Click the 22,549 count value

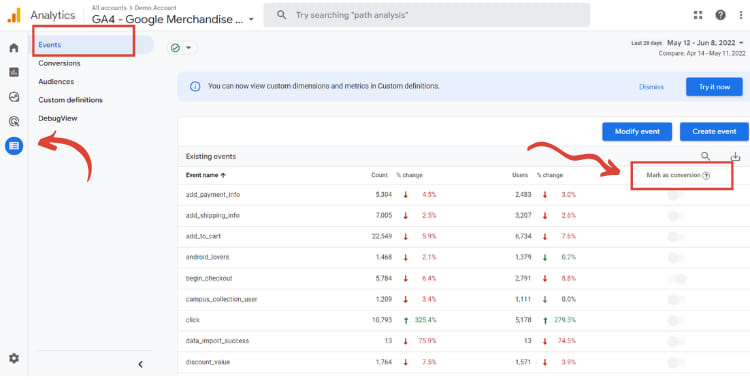coord(382,236)
